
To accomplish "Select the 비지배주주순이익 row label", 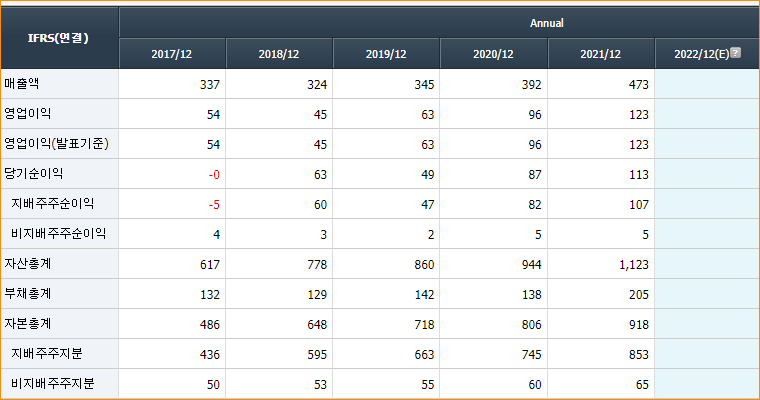I will (x=58, y=234).
